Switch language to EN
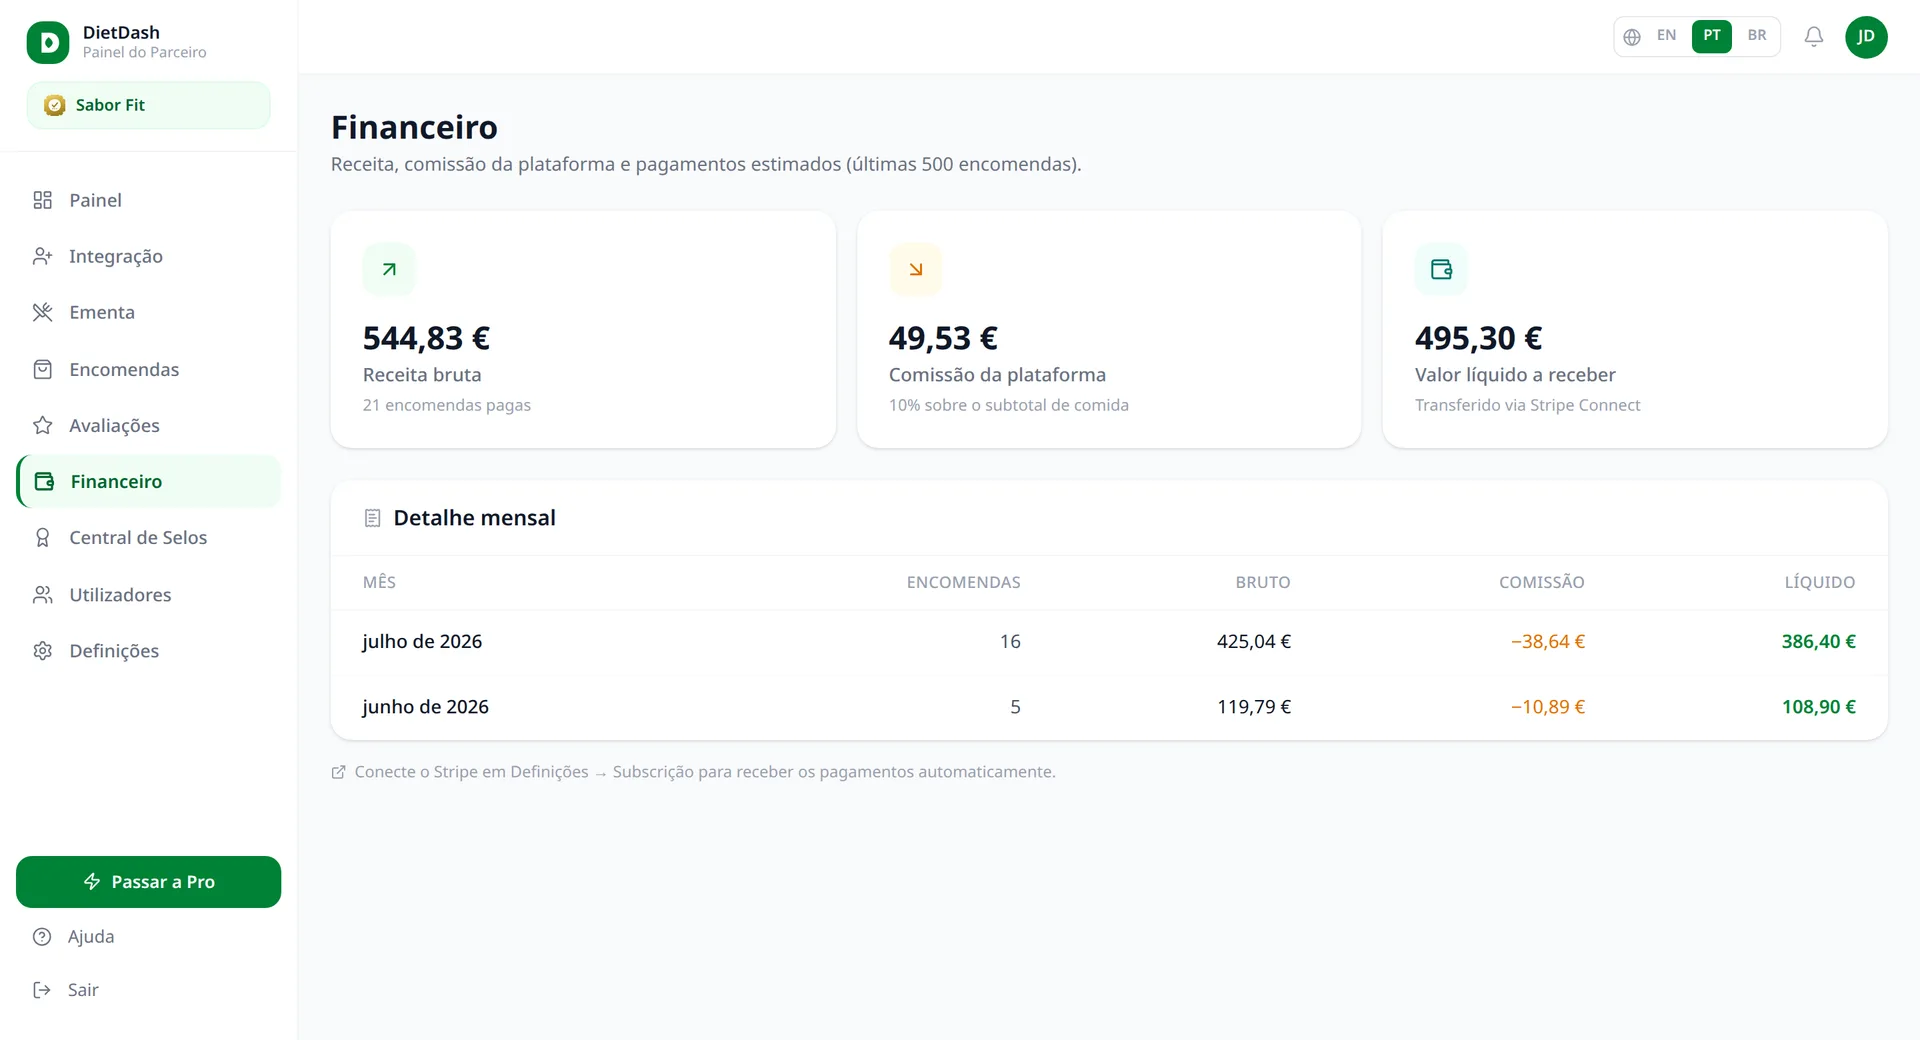The width and height of the screenshot is (1920, 1040). (x=1666, y=36)
